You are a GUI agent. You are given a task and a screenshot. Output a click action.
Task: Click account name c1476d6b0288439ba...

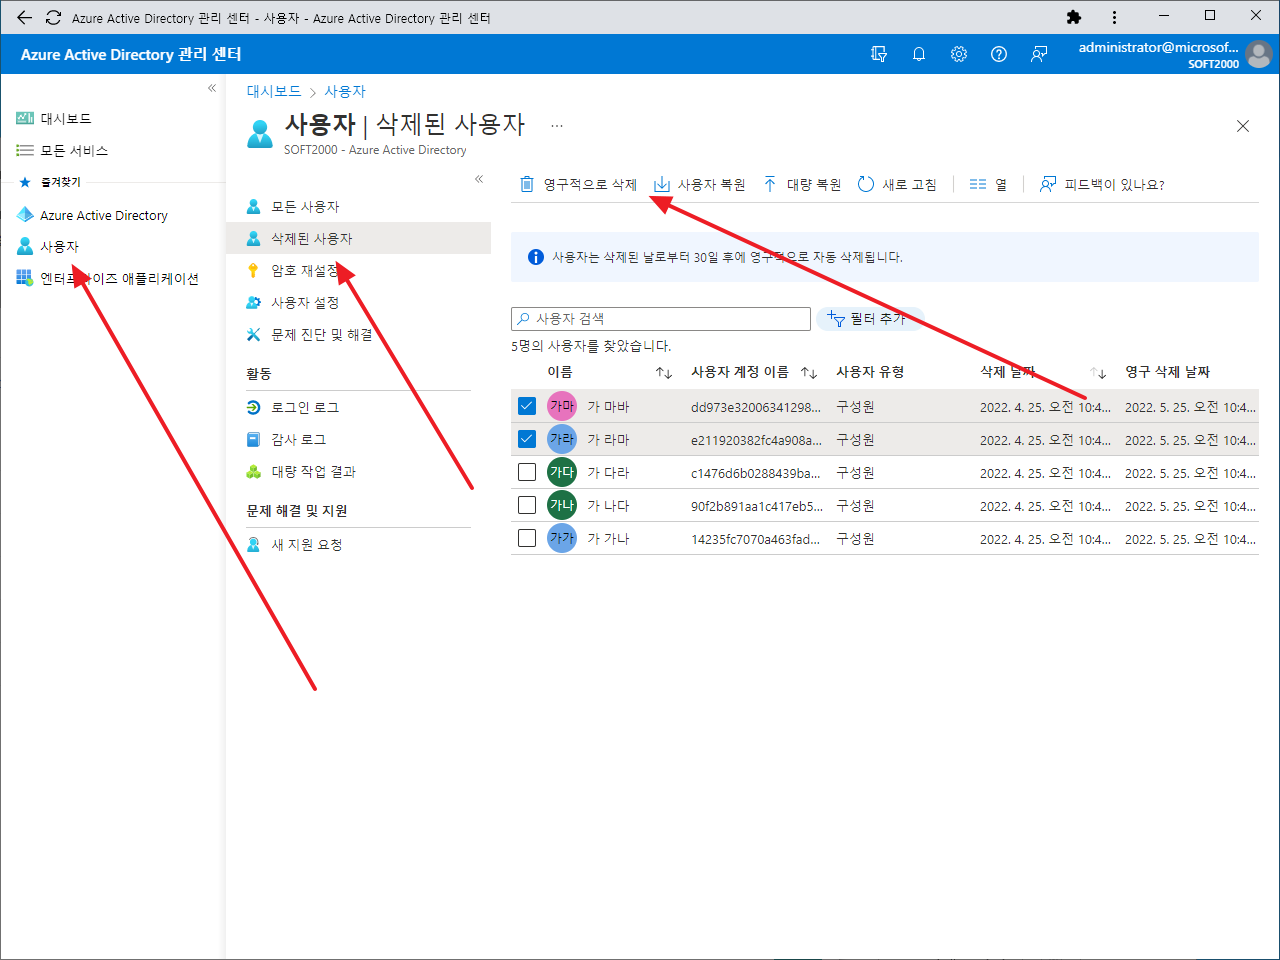tap(756, 473)
